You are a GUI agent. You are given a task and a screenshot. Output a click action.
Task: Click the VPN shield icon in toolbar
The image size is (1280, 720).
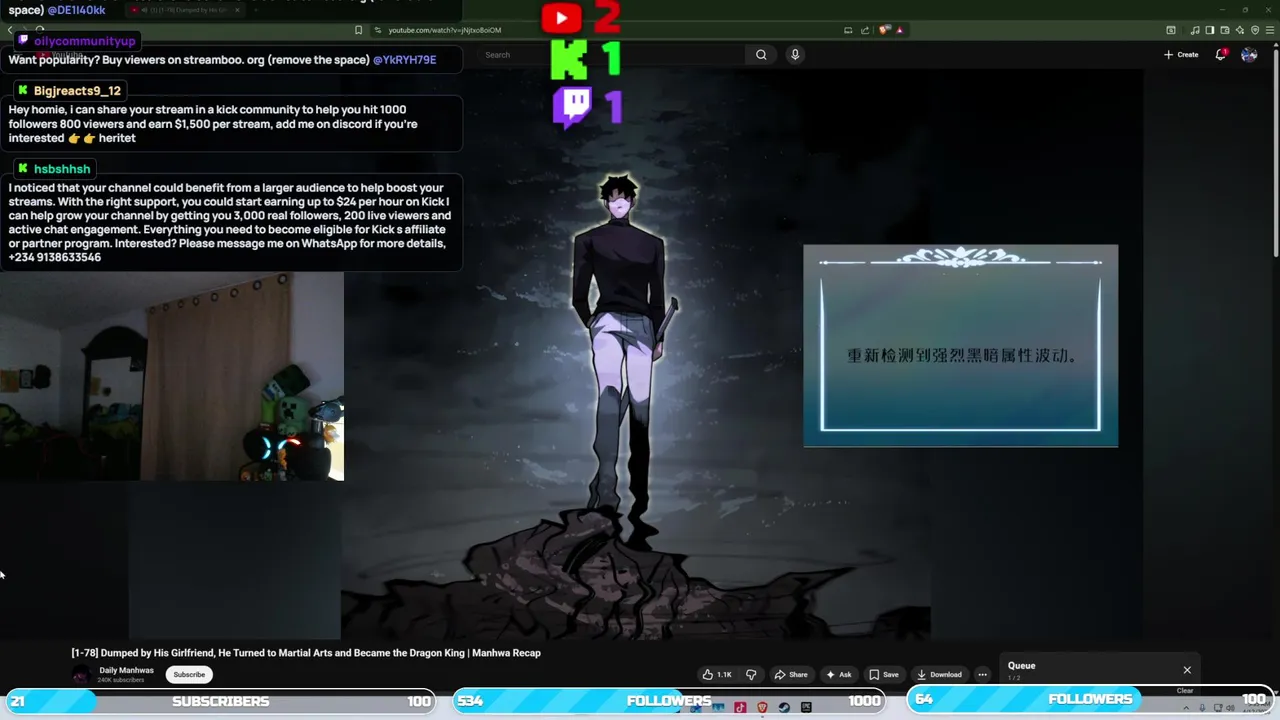pyautogui.click(x=1255, y=30)
